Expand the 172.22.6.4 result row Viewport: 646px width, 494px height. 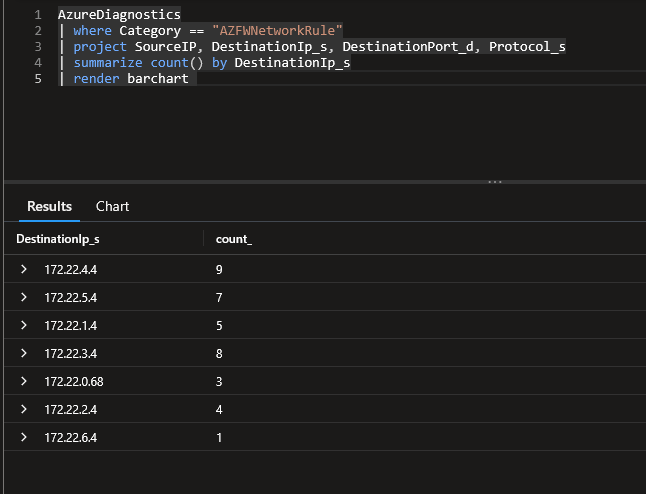(24, 437)
